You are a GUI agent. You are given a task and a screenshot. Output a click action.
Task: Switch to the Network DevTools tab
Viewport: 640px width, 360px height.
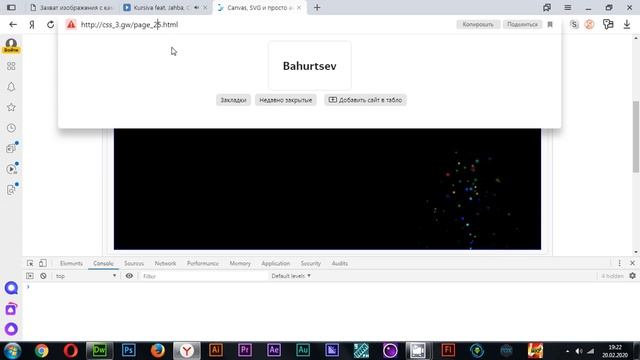tap(165, 264)
